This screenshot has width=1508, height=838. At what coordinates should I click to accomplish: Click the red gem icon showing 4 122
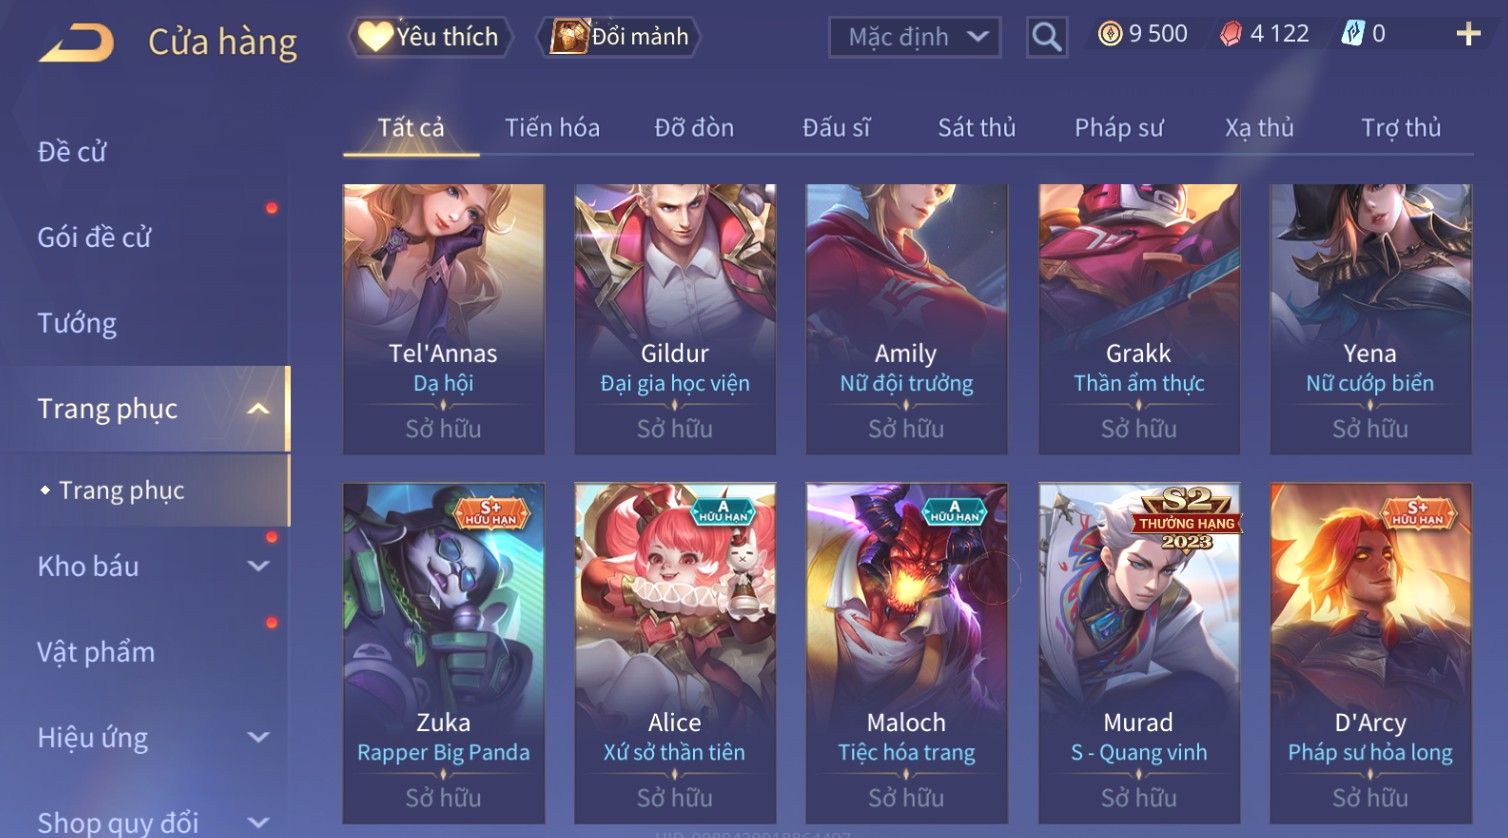tap(1230, 34)
